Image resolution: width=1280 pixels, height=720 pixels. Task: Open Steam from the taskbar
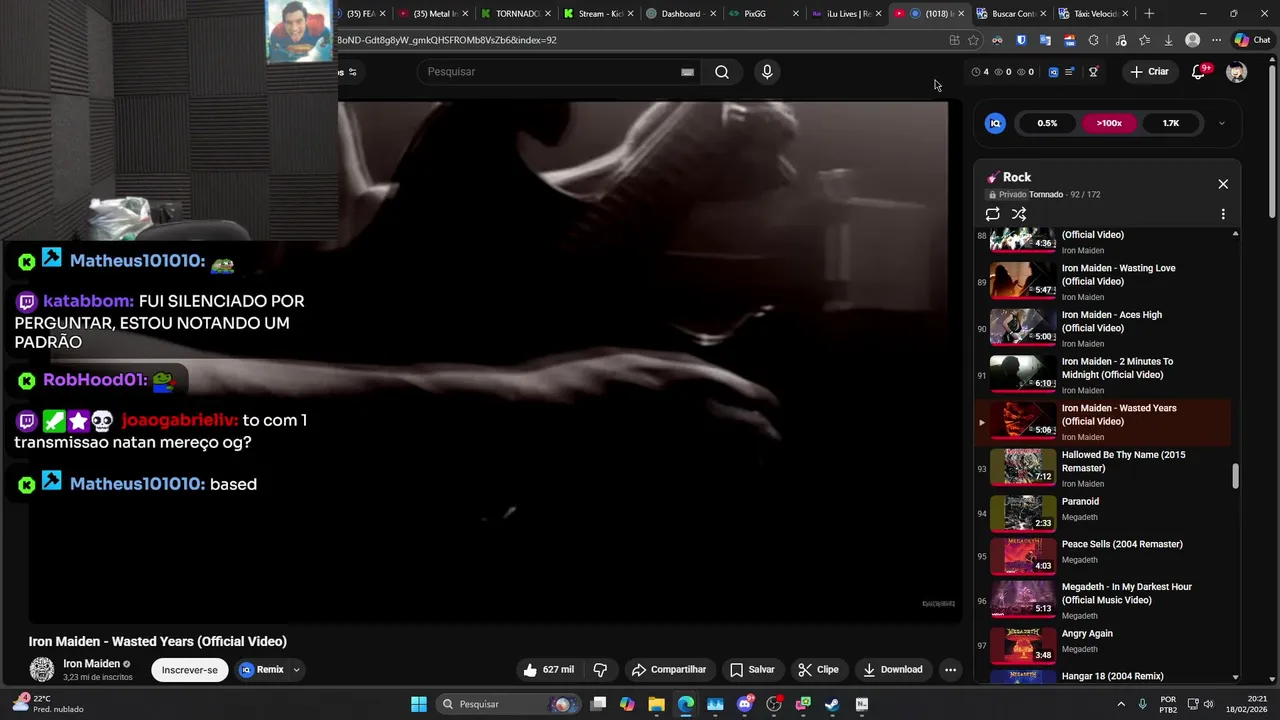(x=832, y=704)
